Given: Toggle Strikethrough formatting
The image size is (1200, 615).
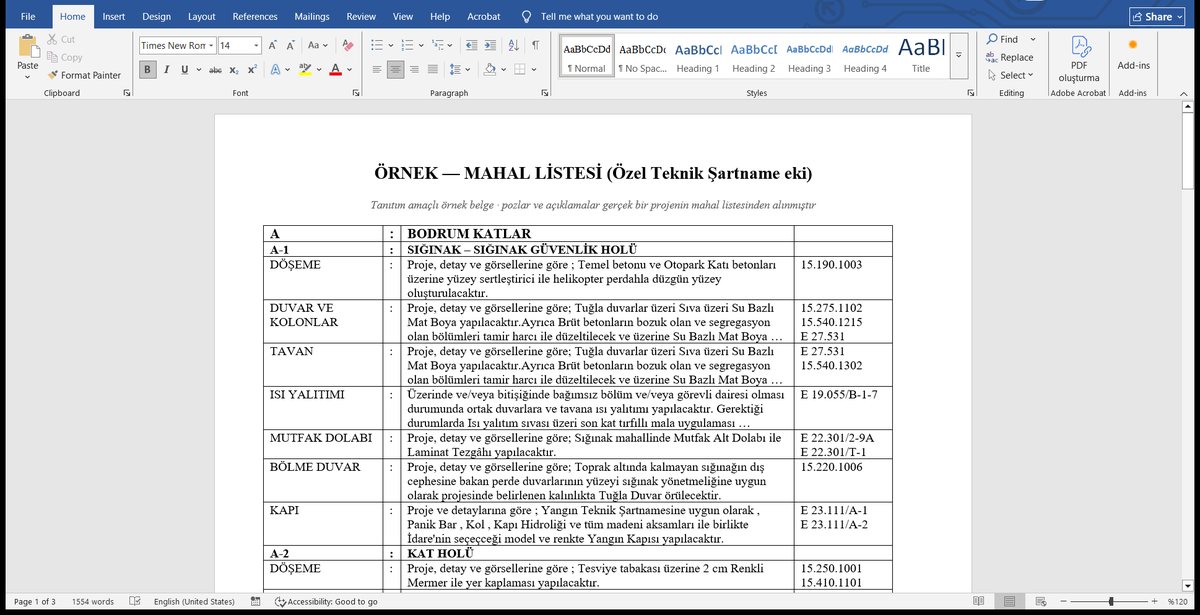Looking at the screenshot, I should coord(215,69).
